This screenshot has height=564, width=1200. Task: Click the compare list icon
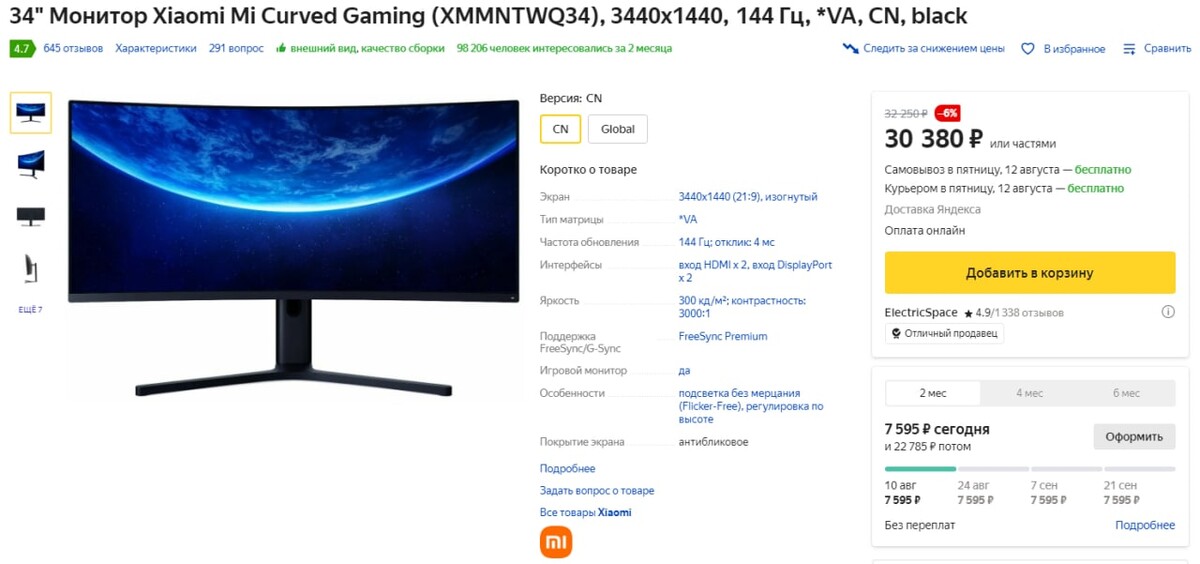pyautogui.click(x=1129, y=48)
